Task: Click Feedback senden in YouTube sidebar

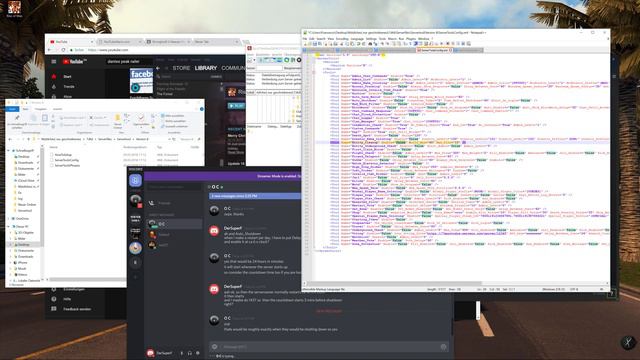Action: point(77,309)
